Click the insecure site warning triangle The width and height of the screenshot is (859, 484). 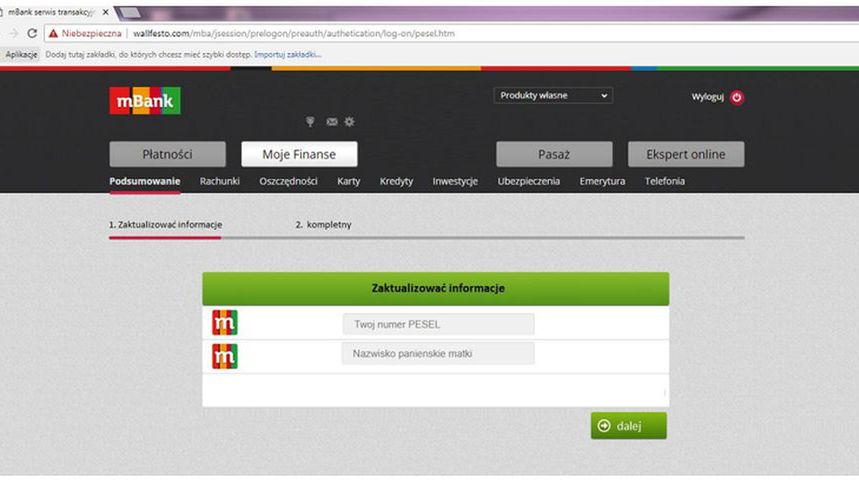pos(53,33)
